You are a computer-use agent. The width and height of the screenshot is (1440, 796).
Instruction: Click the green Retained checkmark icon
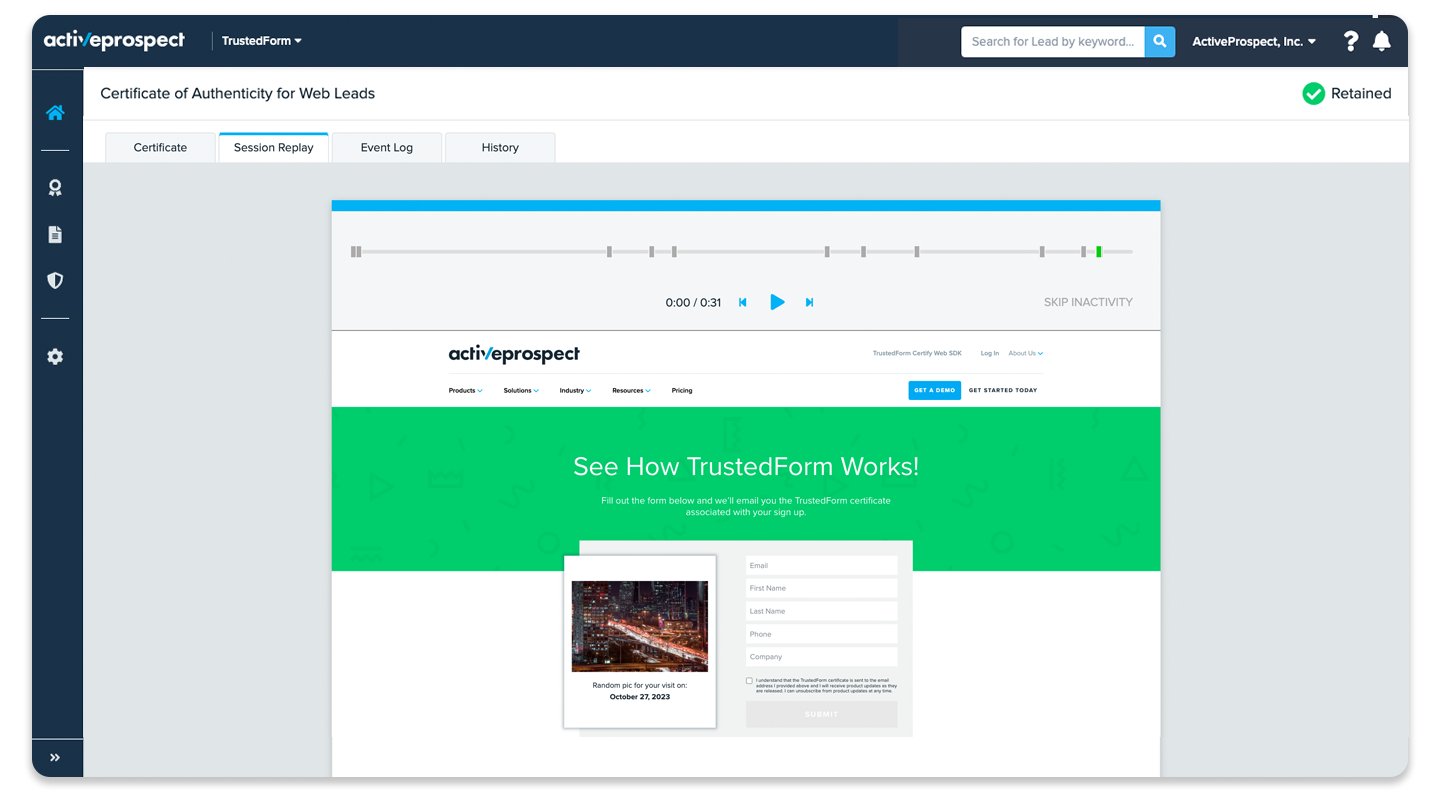tap(1313, 94)
